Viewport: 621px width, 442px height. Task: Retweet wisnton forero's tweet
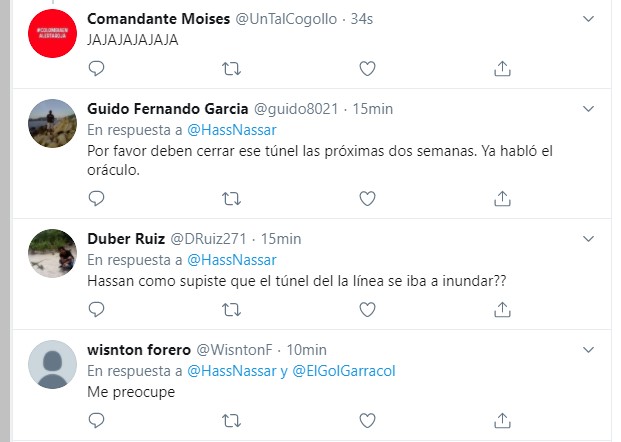pos(231,421)
